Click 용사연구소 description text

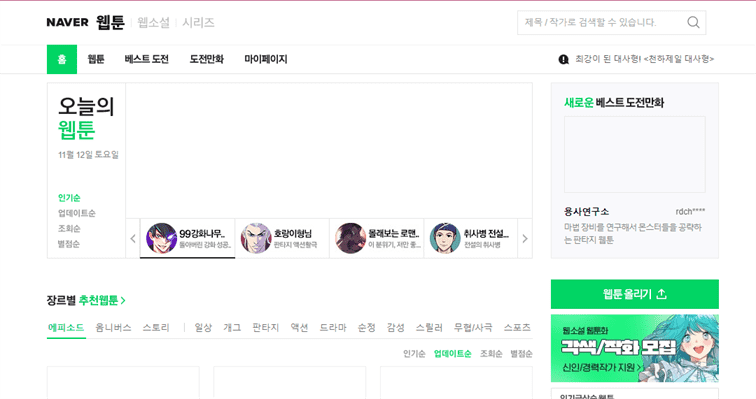point(633,233)
